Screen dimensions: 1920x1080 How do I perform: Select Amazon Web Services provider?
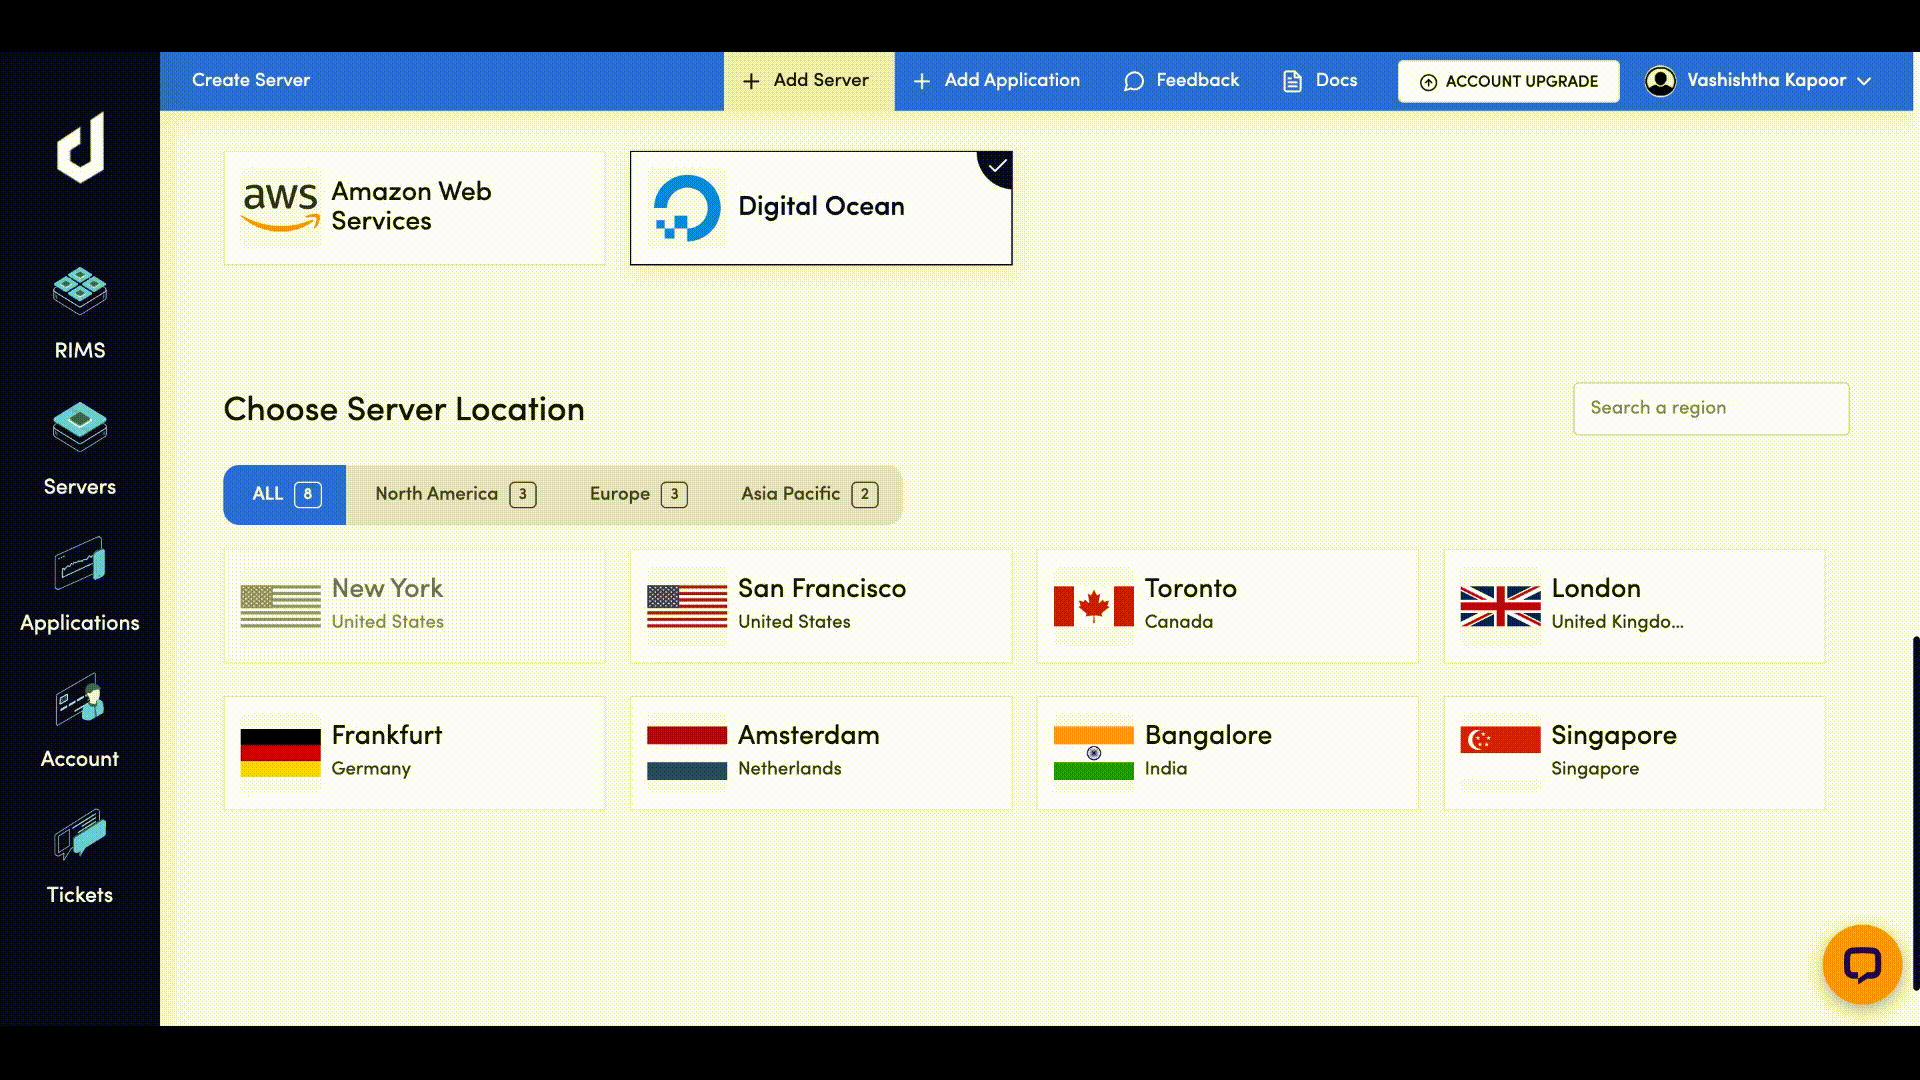point(414,208)
